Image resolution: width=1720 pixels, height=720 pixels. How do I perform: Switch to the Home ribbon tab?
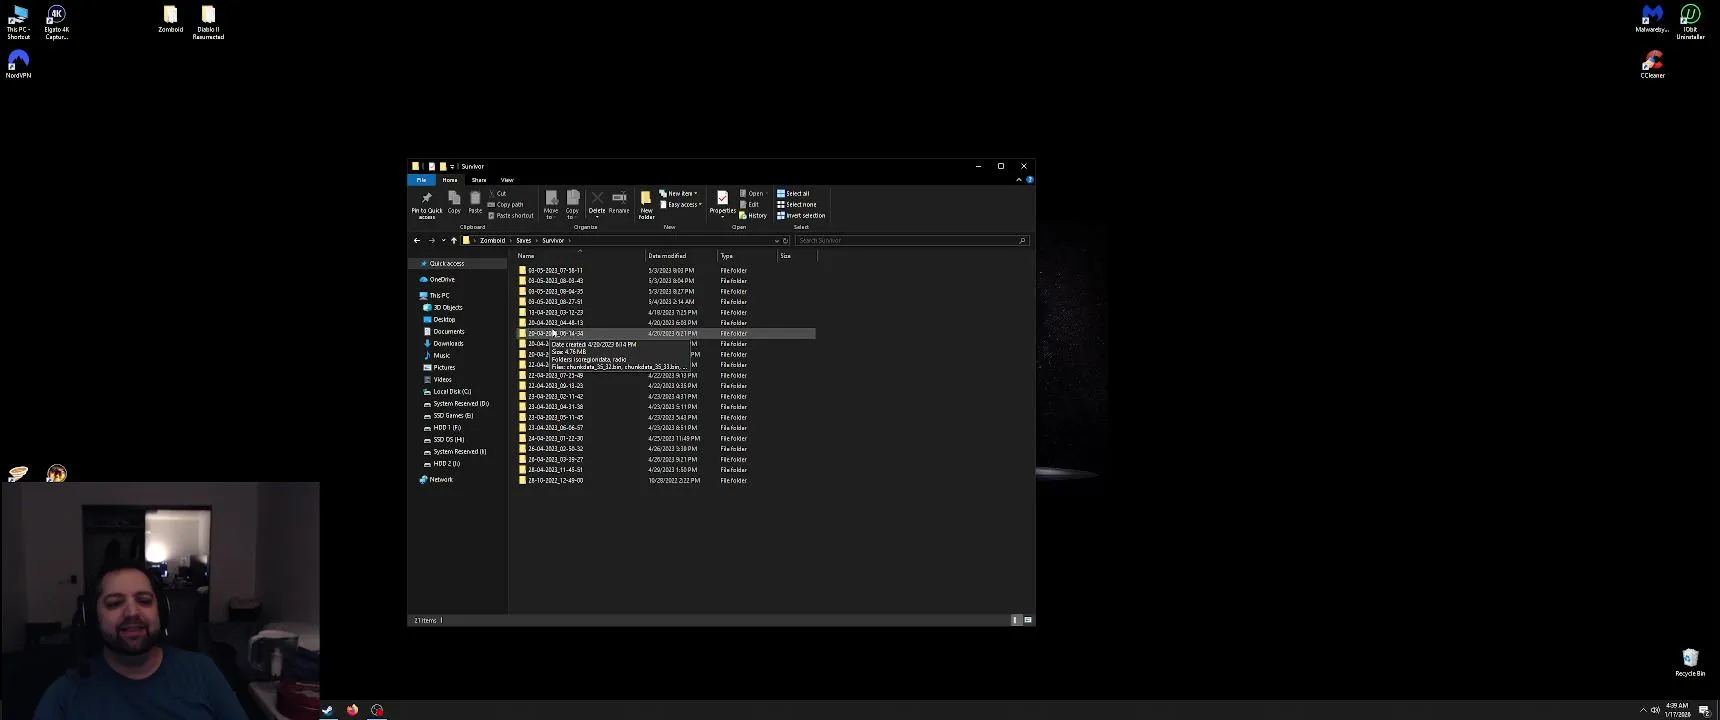coord(450,180)
